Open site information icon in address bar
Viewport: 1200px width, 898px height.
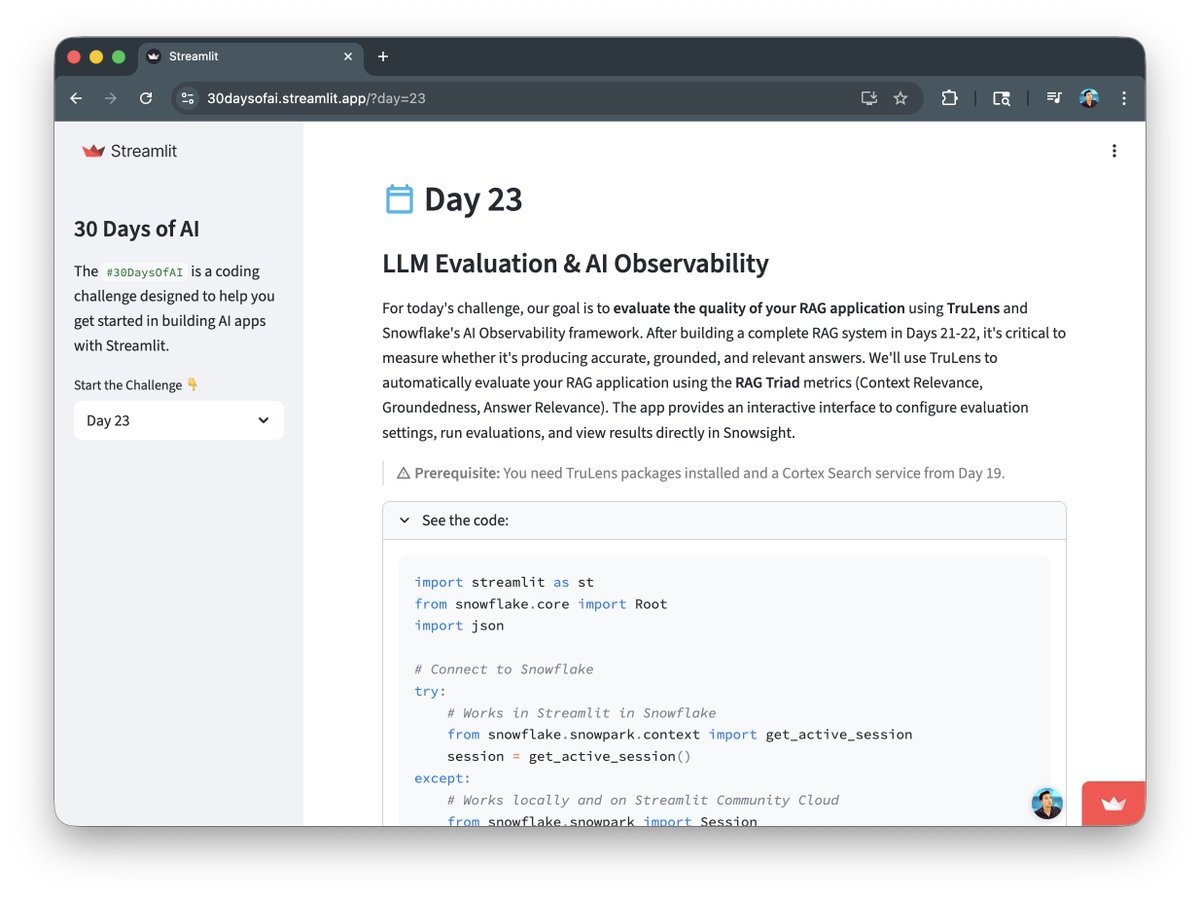[187, 98]
